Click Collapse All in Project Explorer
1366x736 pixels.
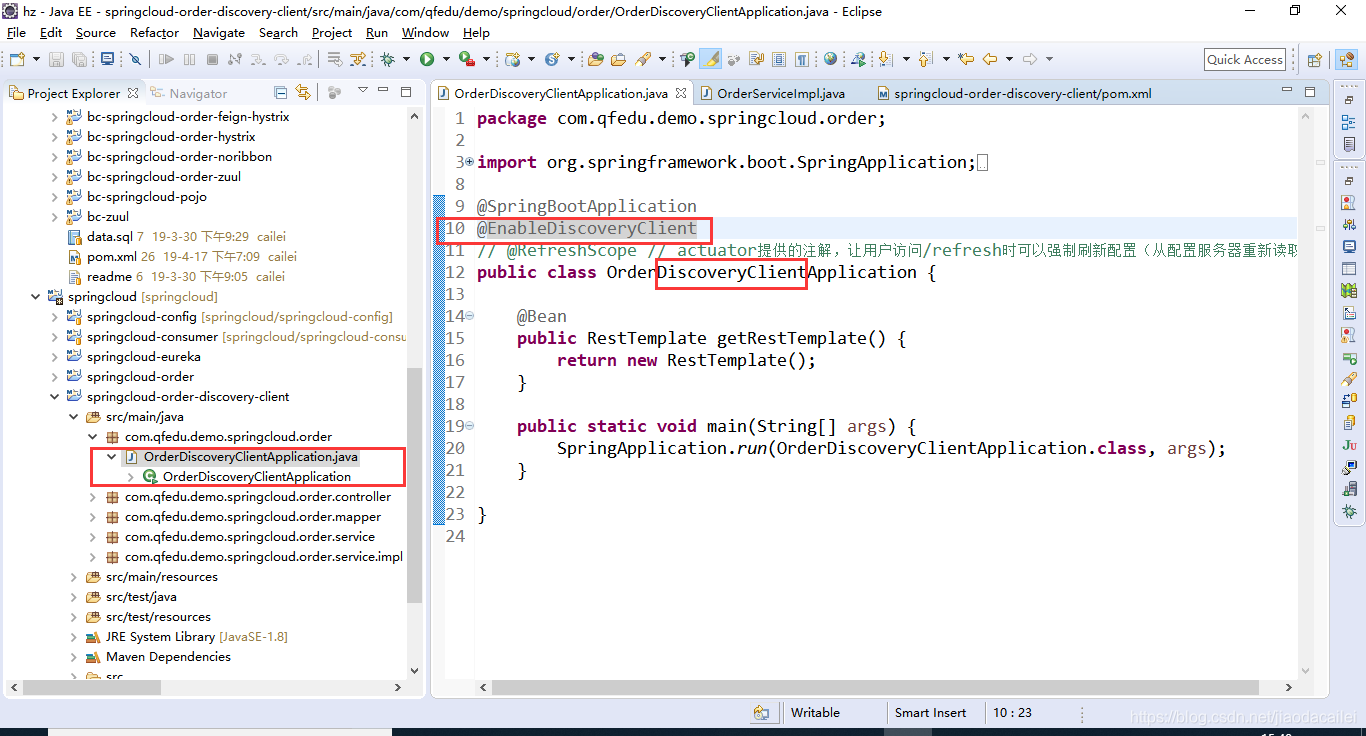[281, 92]
